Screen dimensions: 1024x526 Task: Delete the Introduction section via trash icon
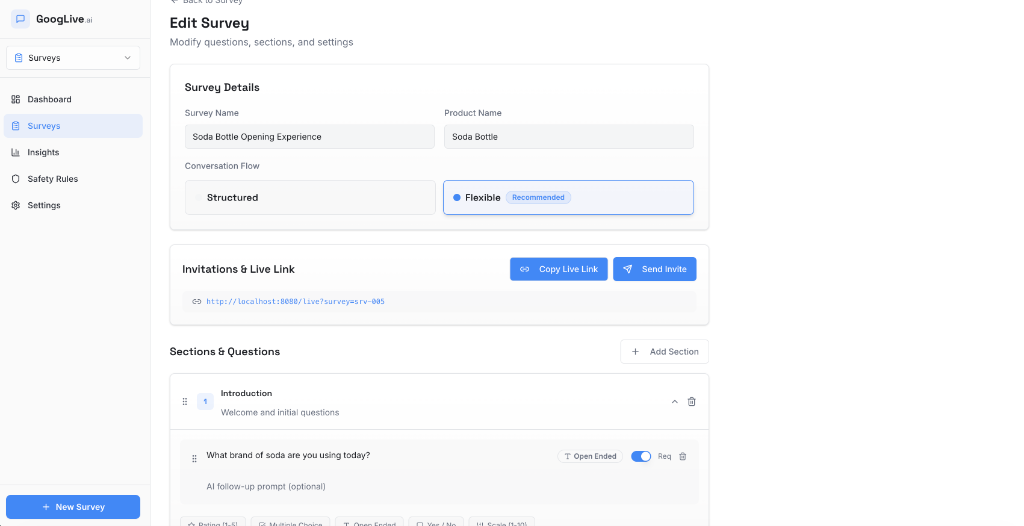(692, 402)
